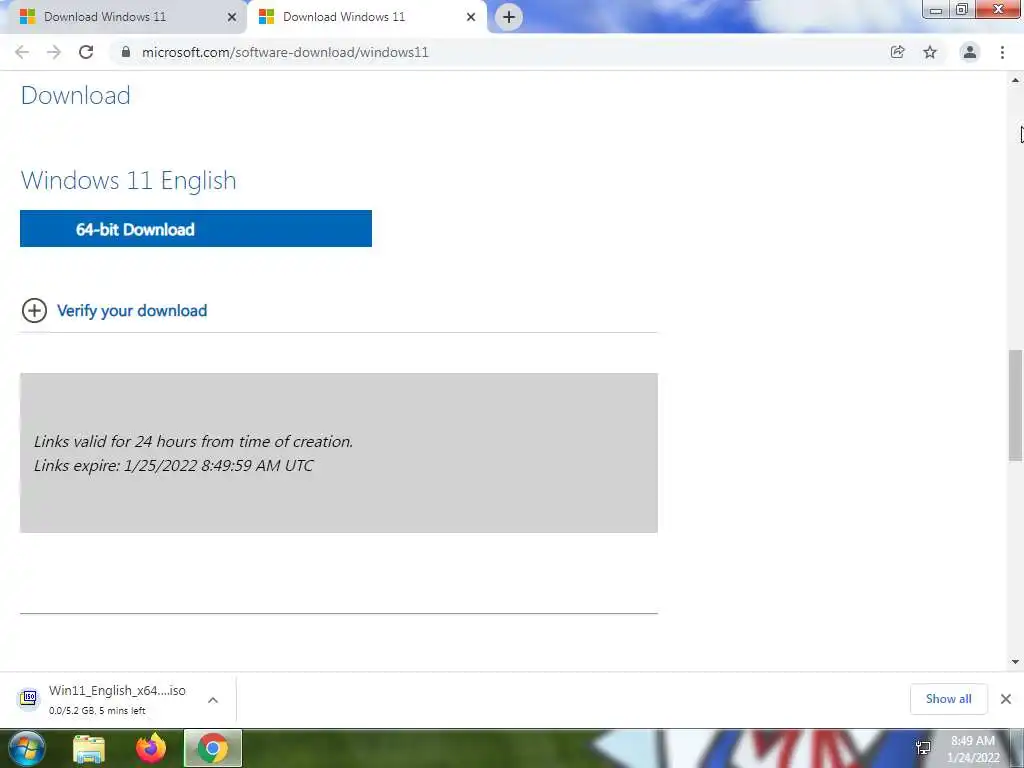
Task: Bookmark this page with the star icon
Action: click(930, 52)
